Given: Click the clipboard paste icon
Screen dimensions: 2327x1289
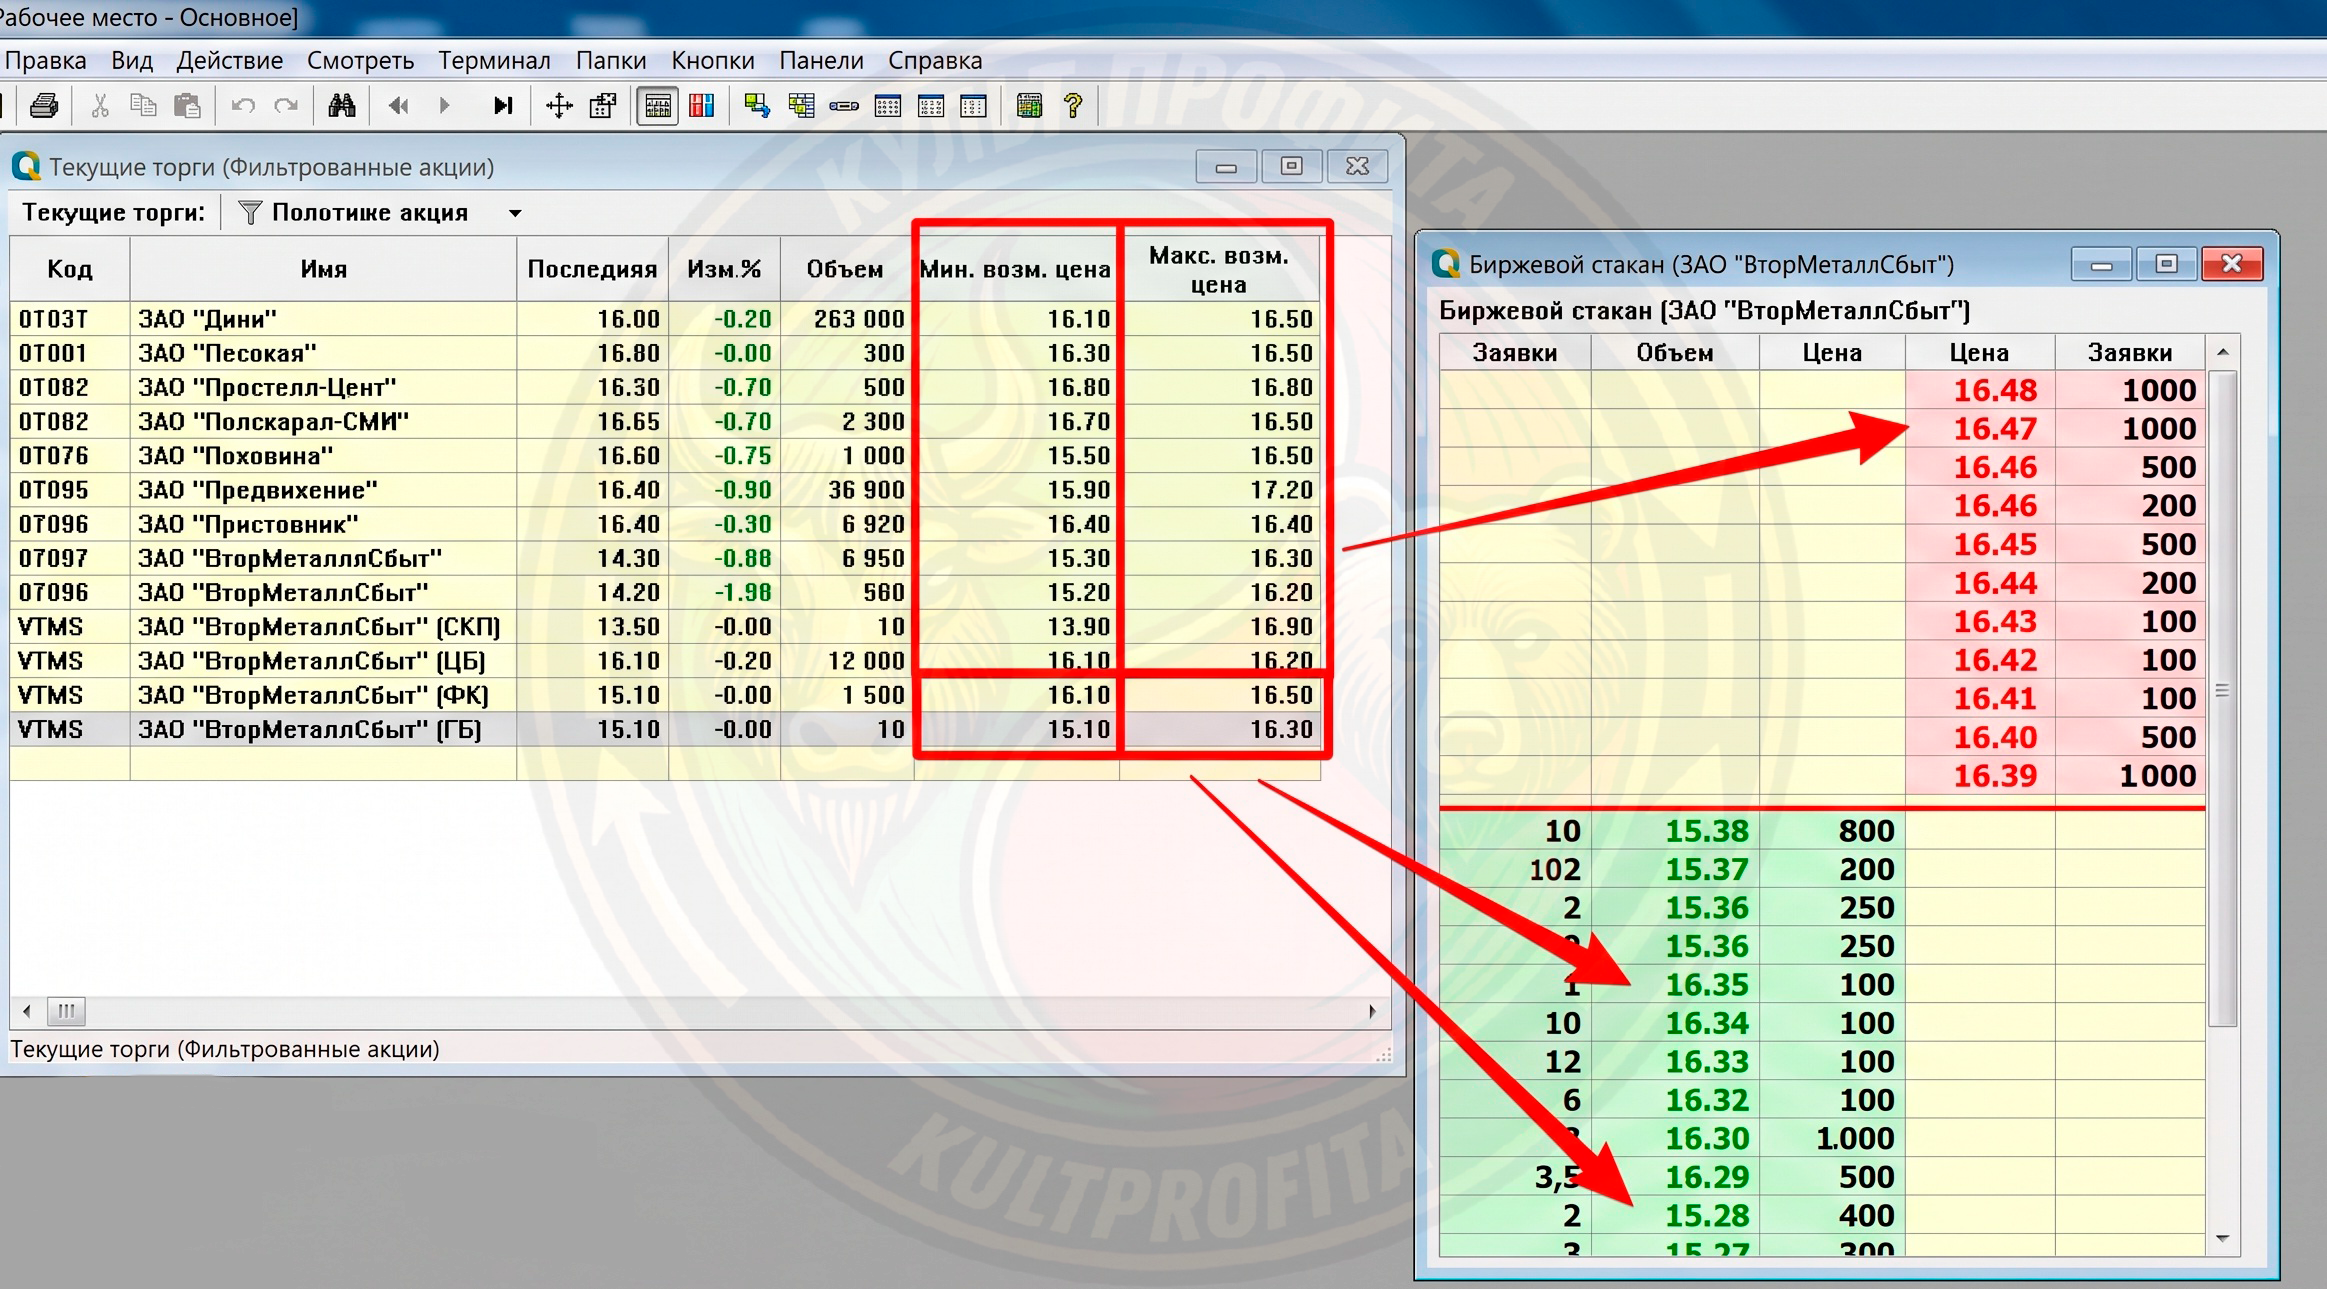Looking at the screenshot, I should 187,105.
